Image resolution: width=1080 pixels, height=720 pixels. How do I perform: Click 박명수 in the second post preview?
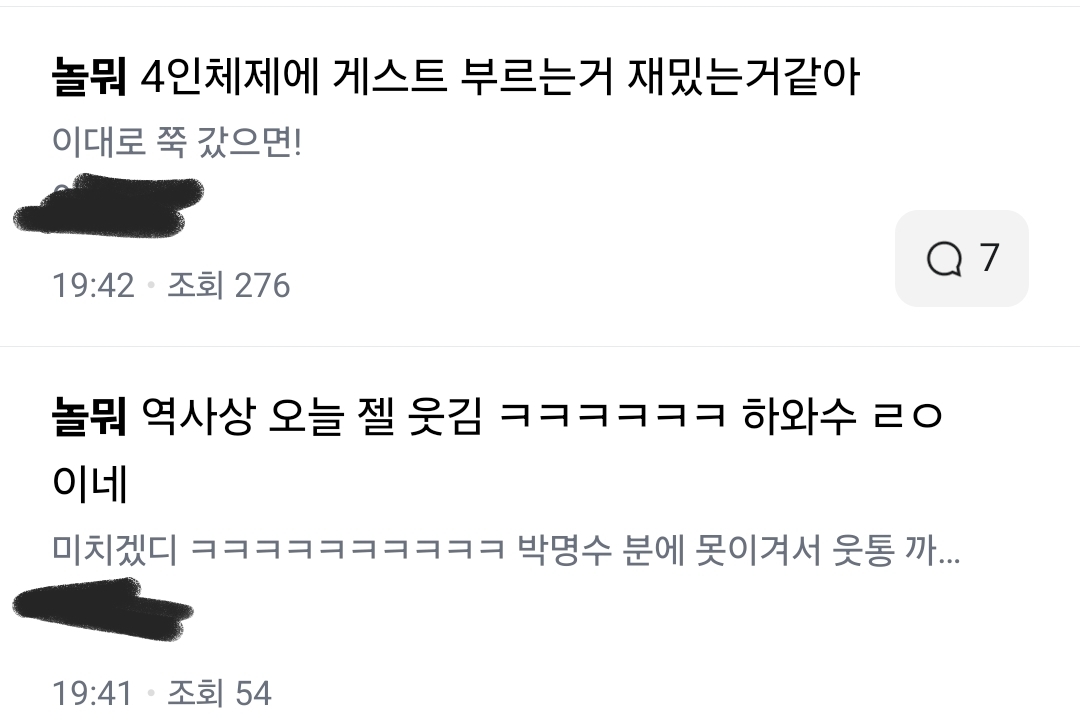pyautogui.click(x=564, y=550)
